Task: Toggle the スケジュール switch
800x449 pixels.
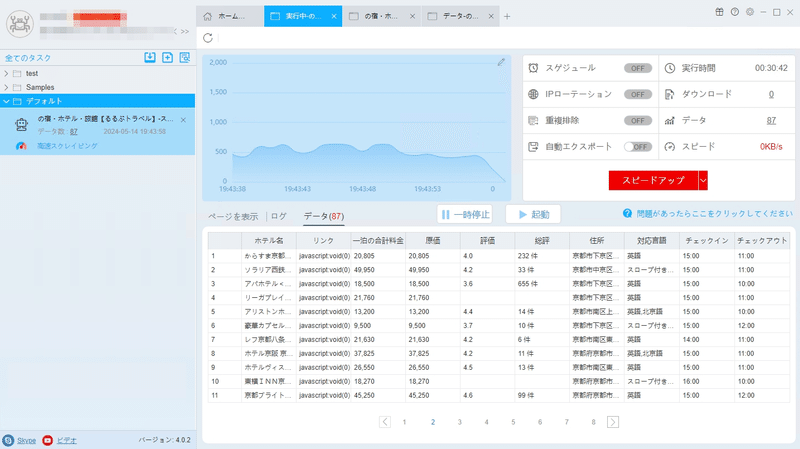Action: 638,68
